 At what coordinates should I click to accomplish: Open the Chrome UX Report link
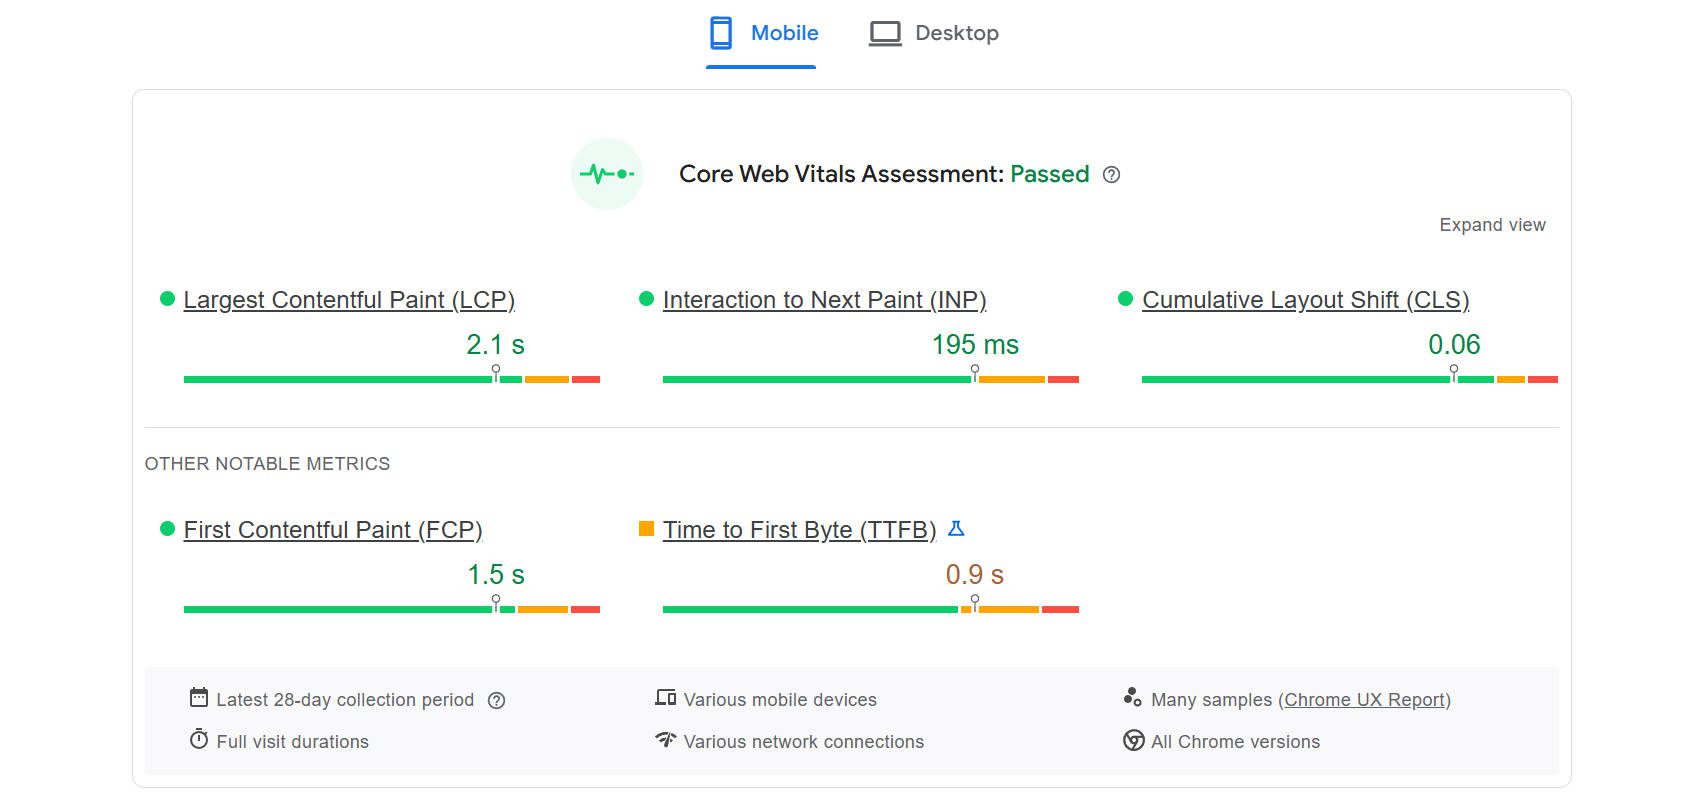tap(1364, 700)
